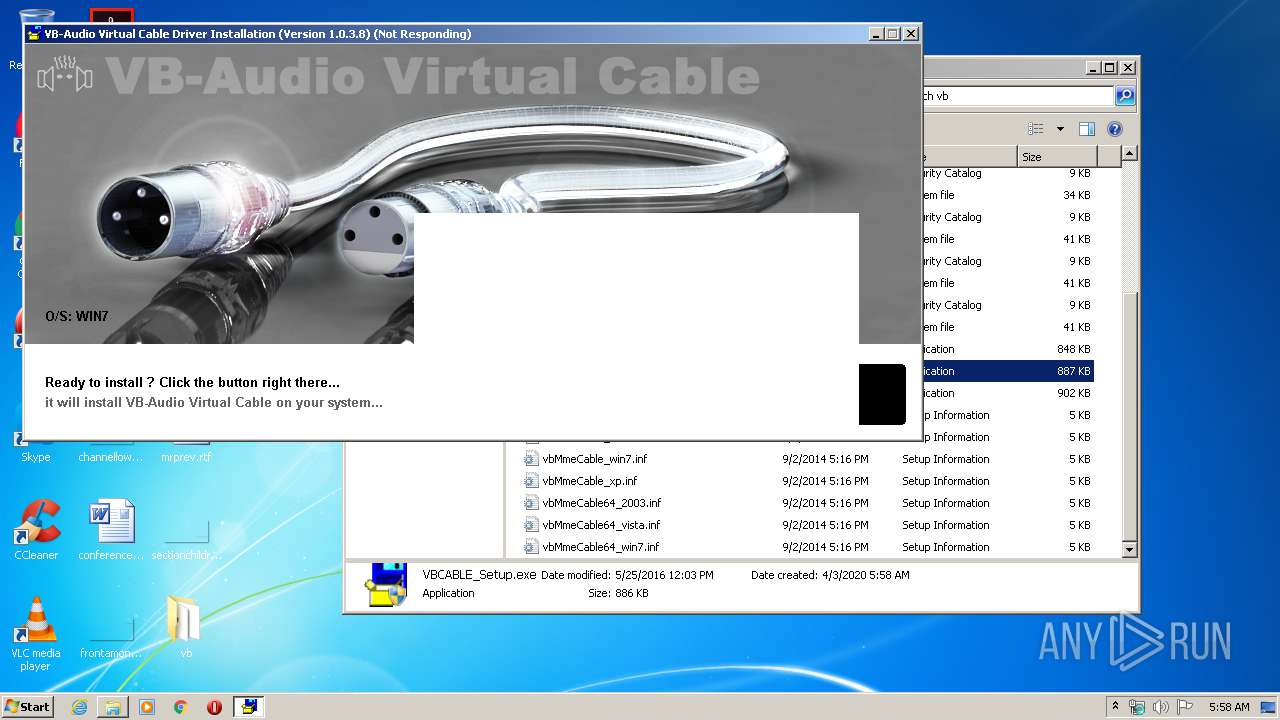Open the Start menu
The height and width of the screenshot is (720, 1280).
(x=28, y=706)
